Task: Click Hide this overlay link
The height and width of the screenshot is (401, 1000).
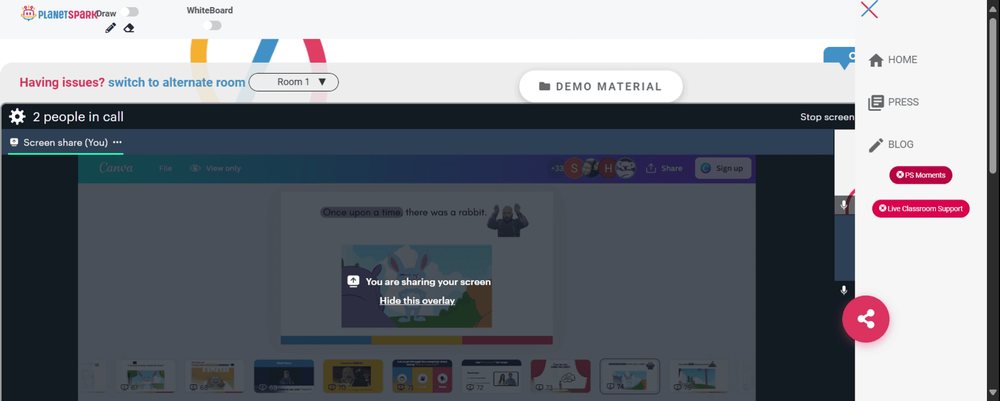Action: coord(417,300)
